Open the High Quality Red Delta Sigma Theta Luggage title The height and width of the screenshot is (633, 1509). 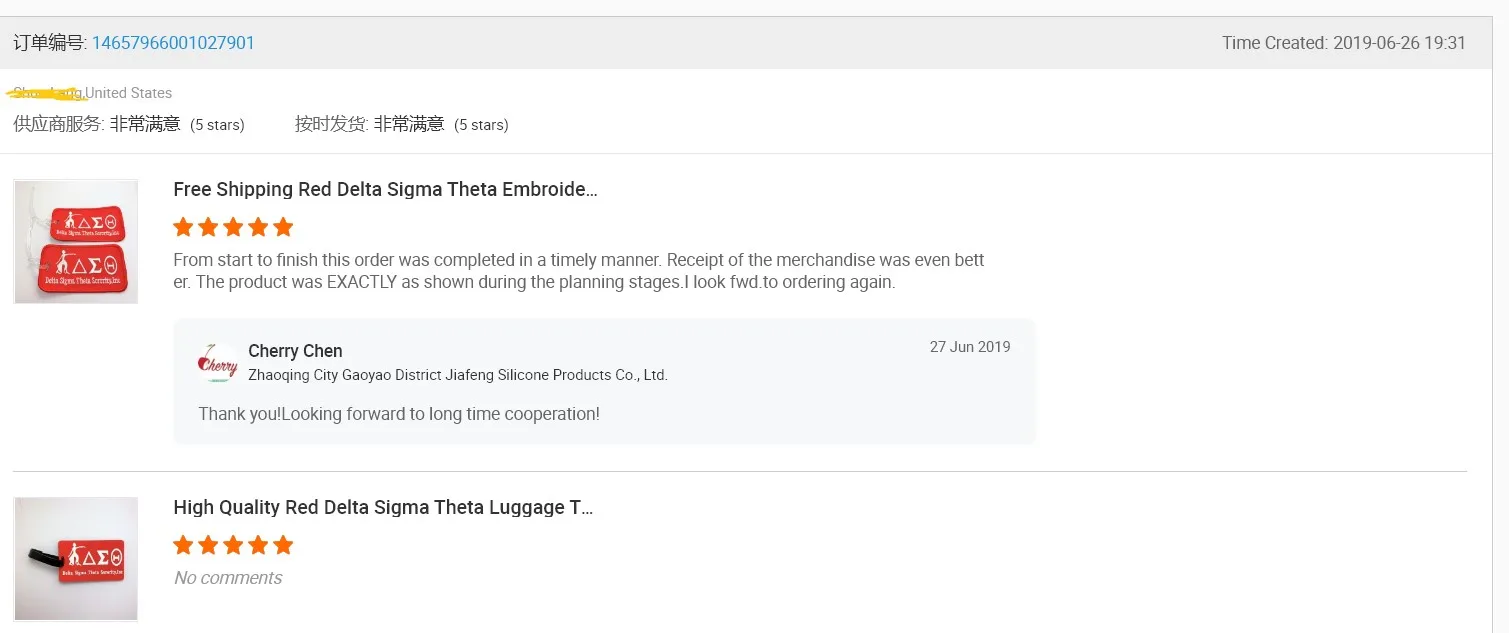pos(383,508)
